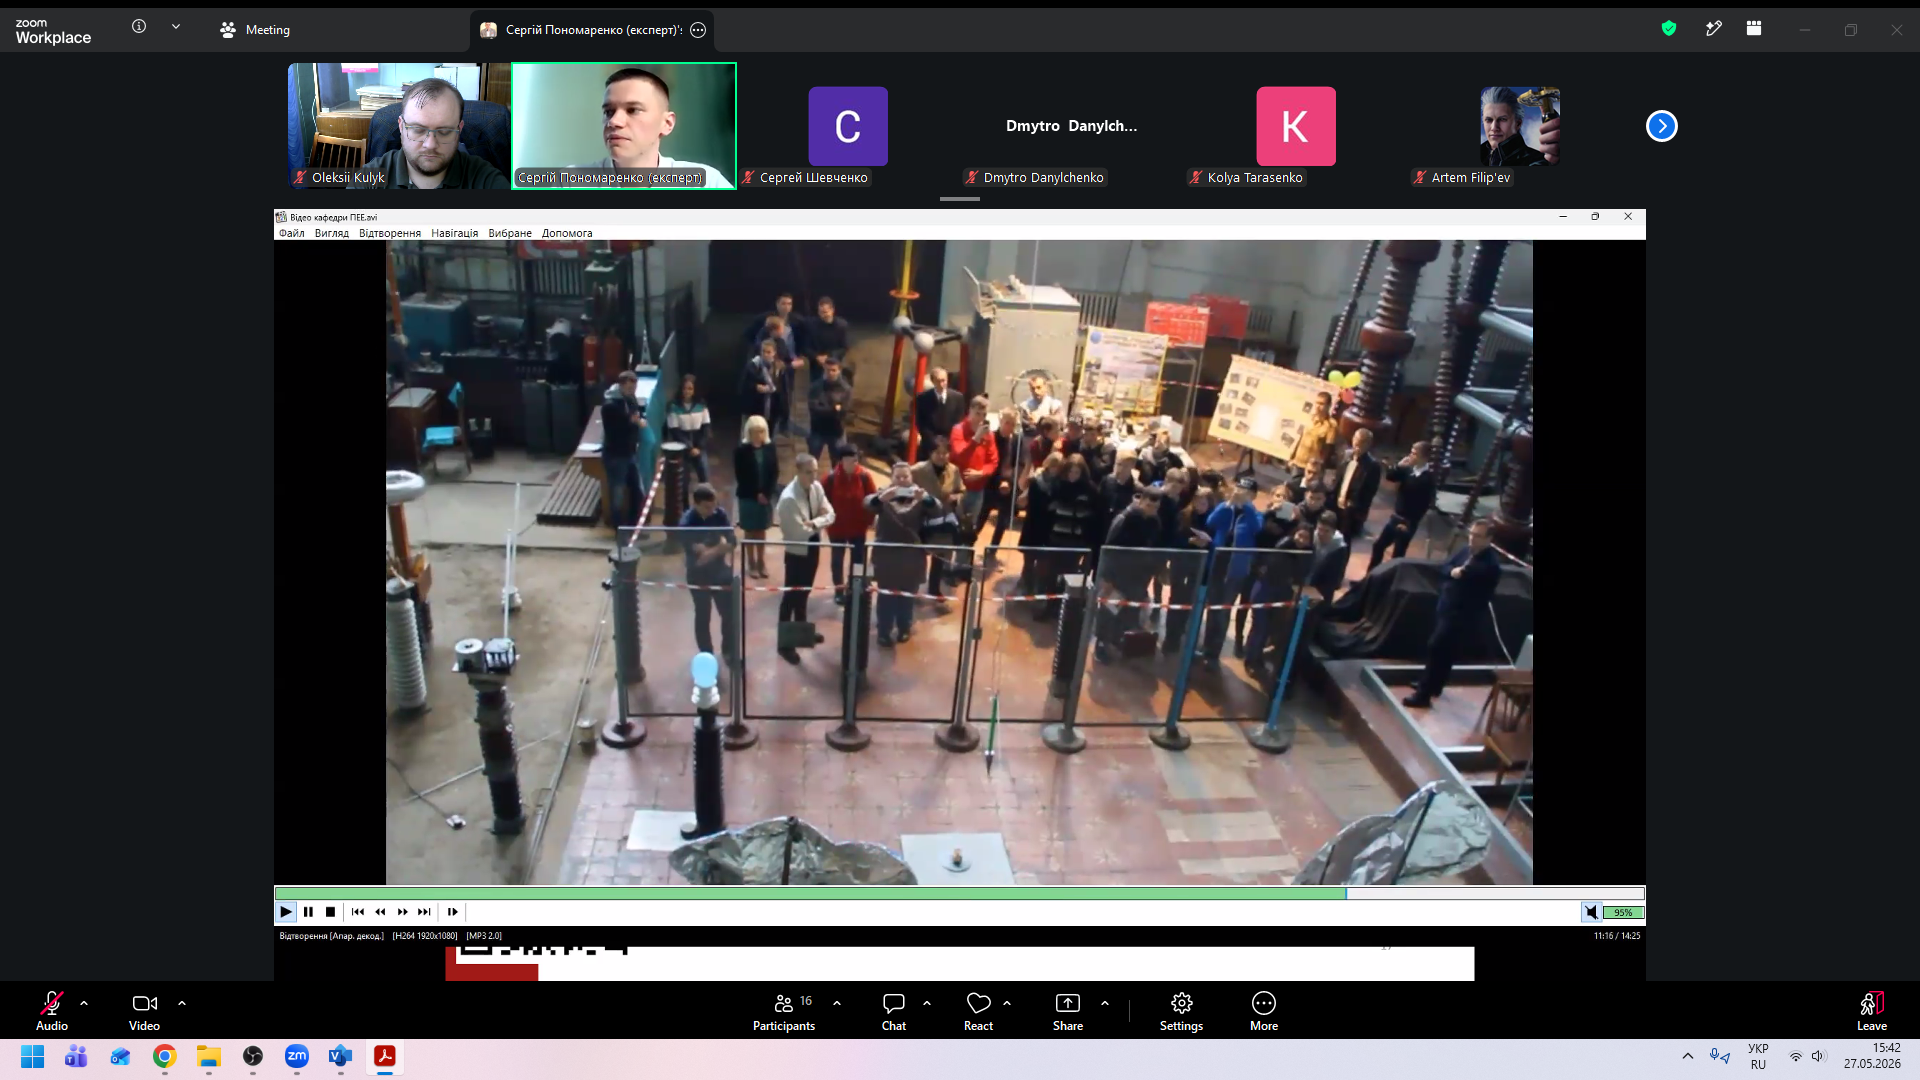Viewport: 1920px width, 1080px height.
Task: Open More options button
Action: tap(1264, 1011)
